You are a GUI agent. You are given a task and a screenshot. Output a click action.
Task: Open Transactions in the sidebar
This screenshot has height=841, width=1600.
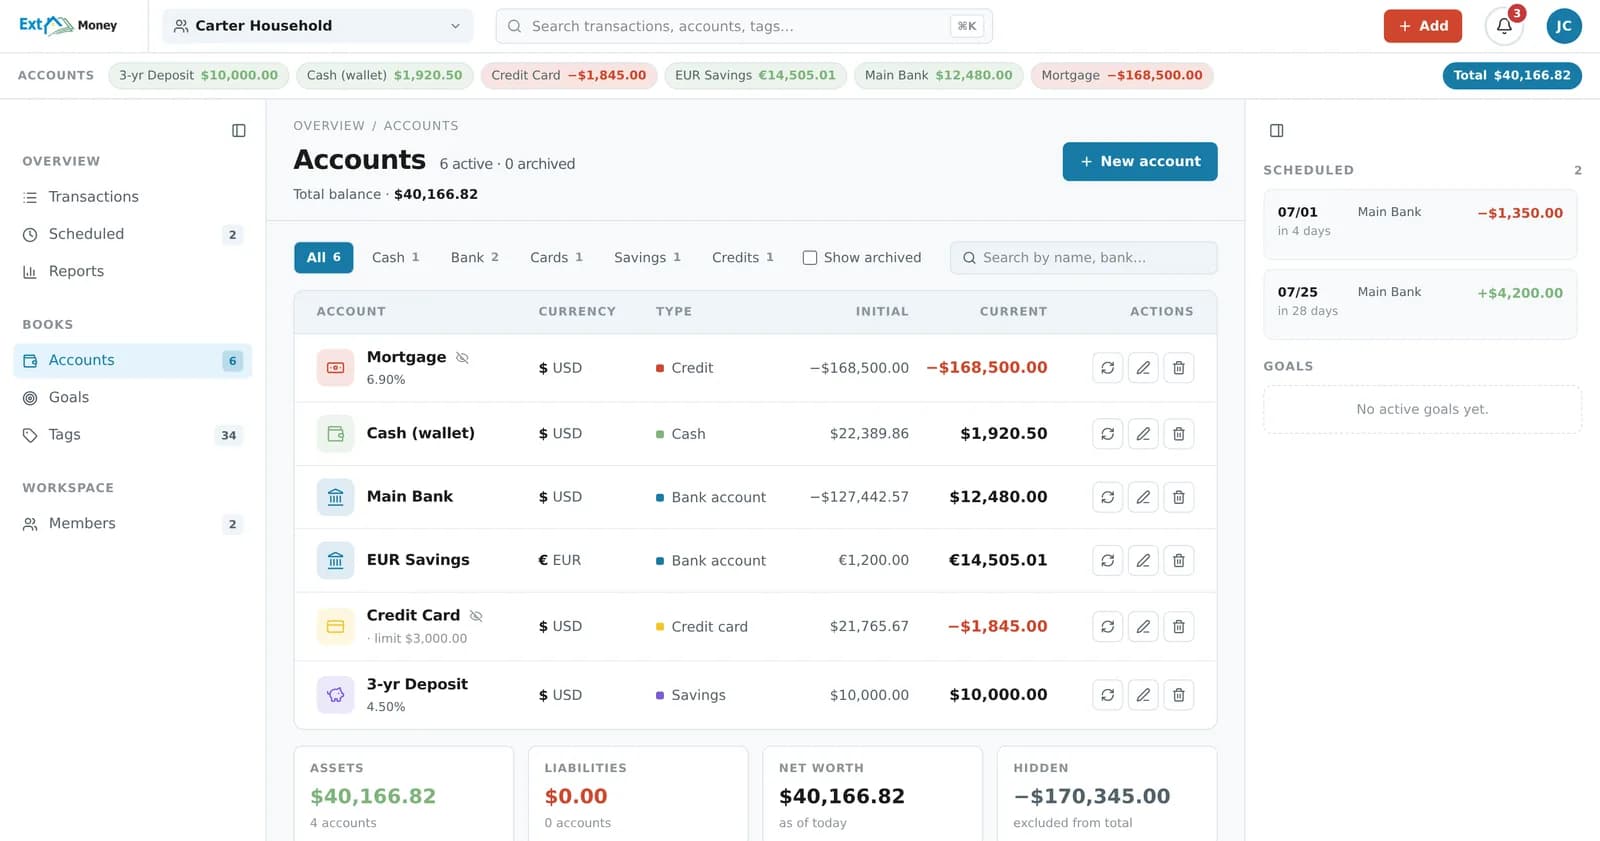(x=94, y=197)
